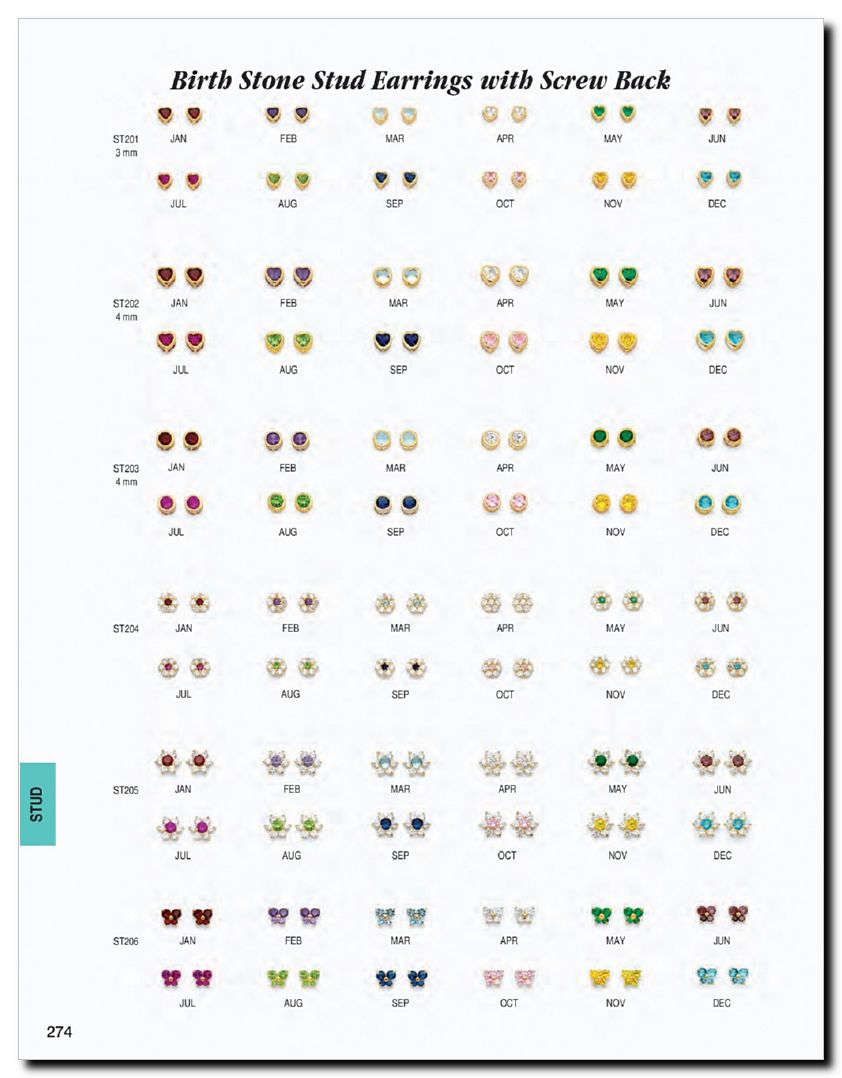Select the ST201 DEC blue heart earrings
842x1078 pixels.
point(719,179)
